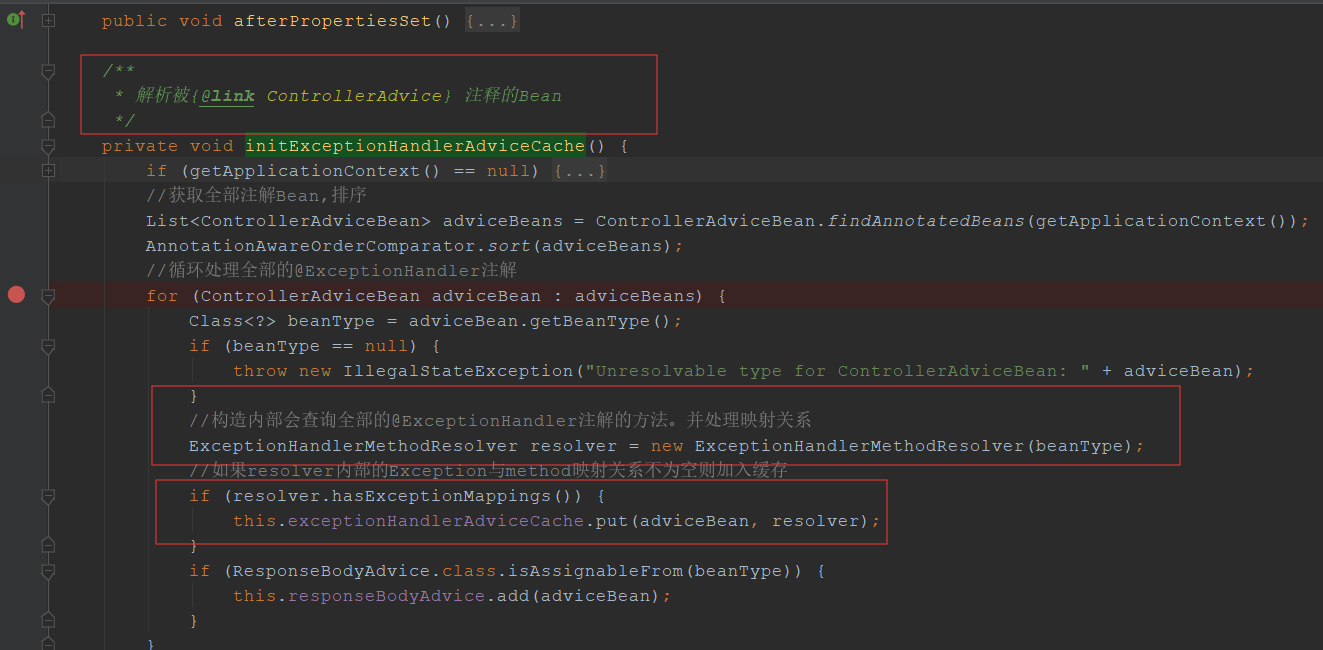Expand the {...} placeholder after afterPropertiesSet()
This screenshot has height=650, width=1323.
point(492,21)
